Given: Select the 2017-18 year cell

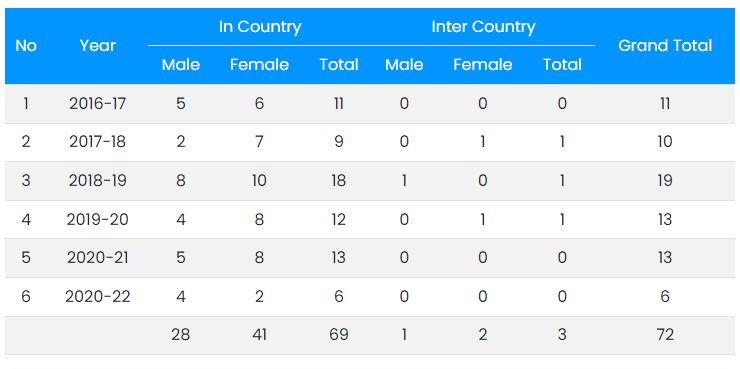Looking at the screenshot, I should tap(98, 142).
